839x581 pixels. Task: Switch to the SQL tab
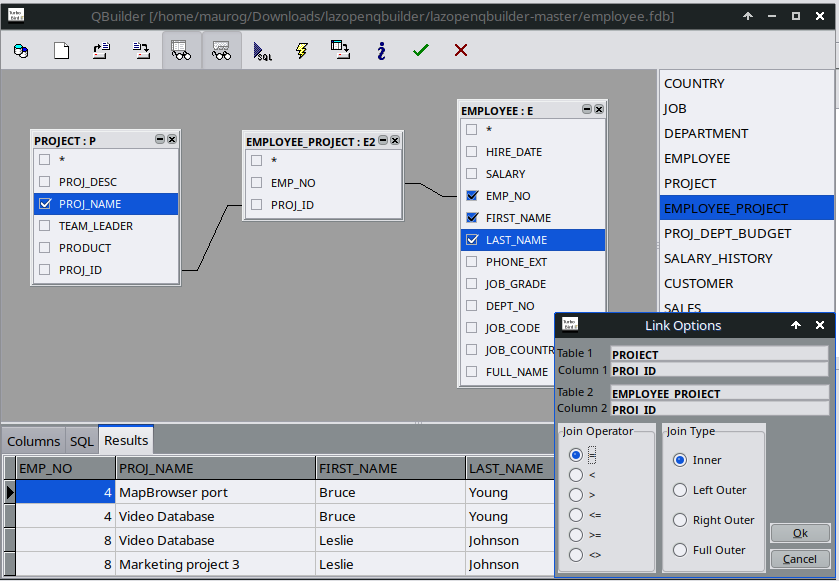pos(82,441)
